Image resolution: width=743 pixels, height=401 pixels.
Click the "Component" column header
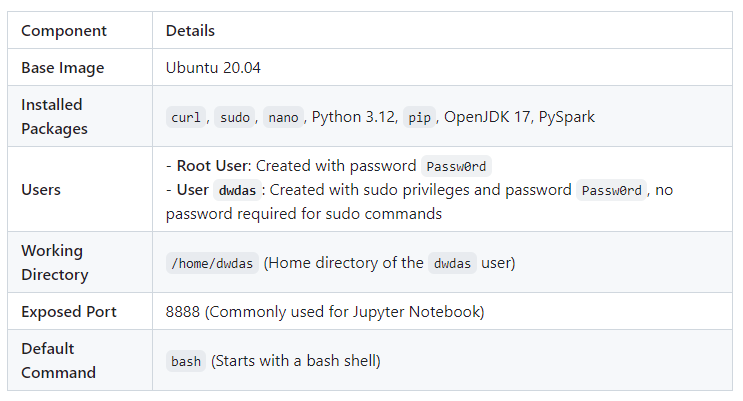[63, 30]
